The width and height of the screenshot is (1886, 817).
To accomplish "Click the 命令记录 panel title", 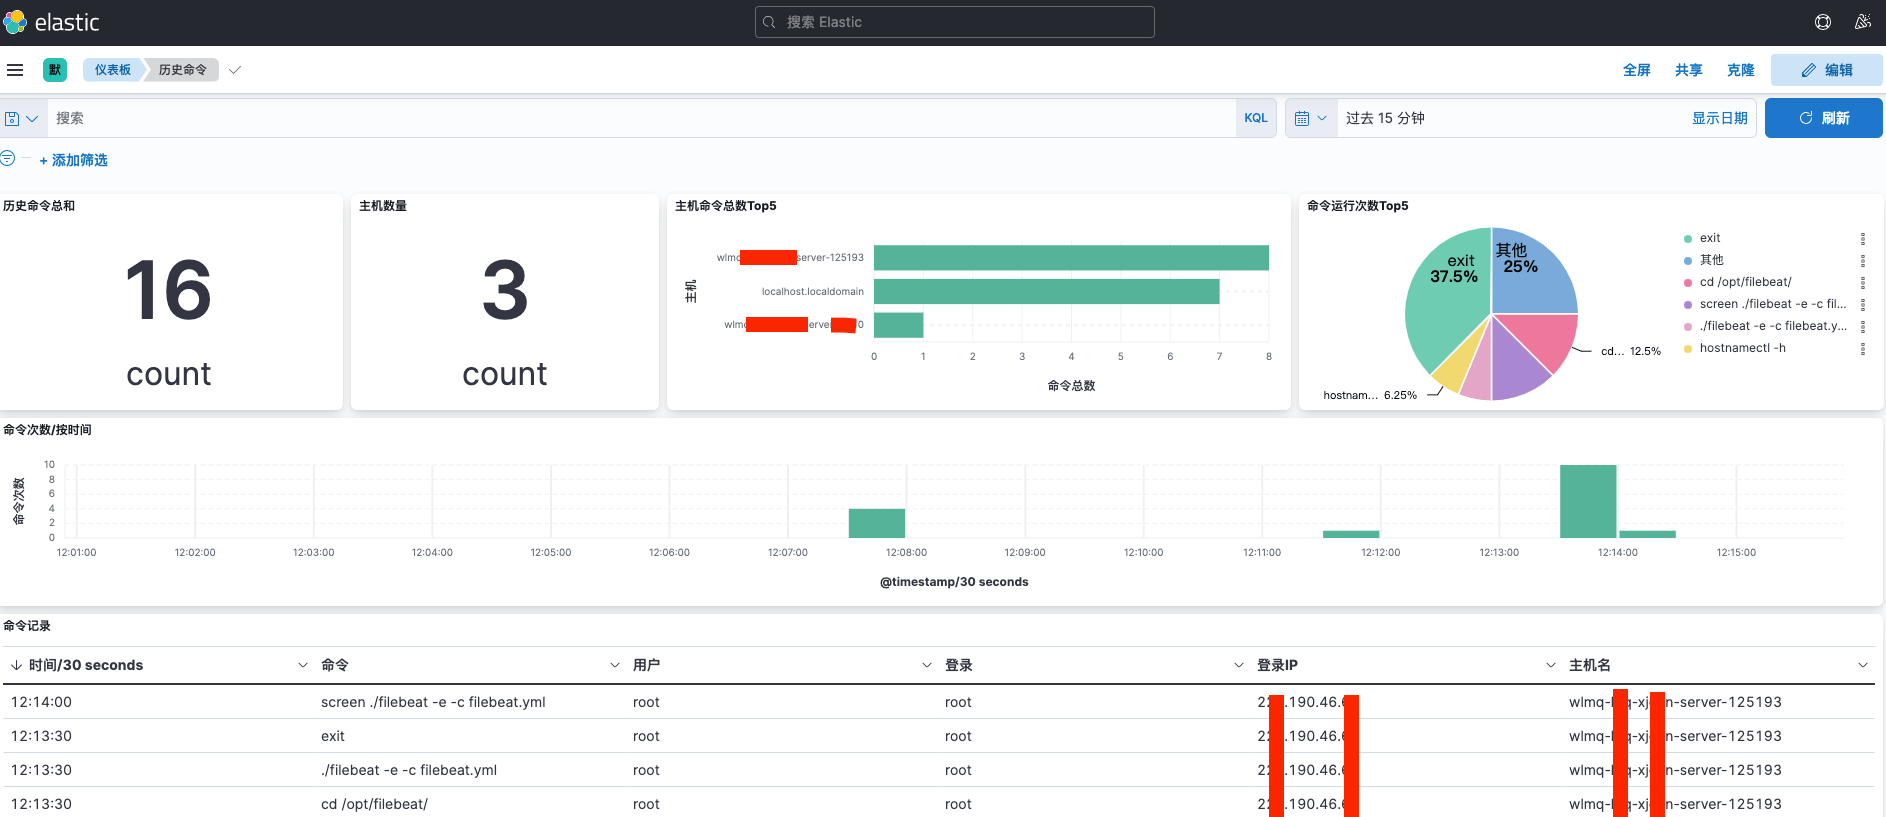I will [x=27, y=626].
